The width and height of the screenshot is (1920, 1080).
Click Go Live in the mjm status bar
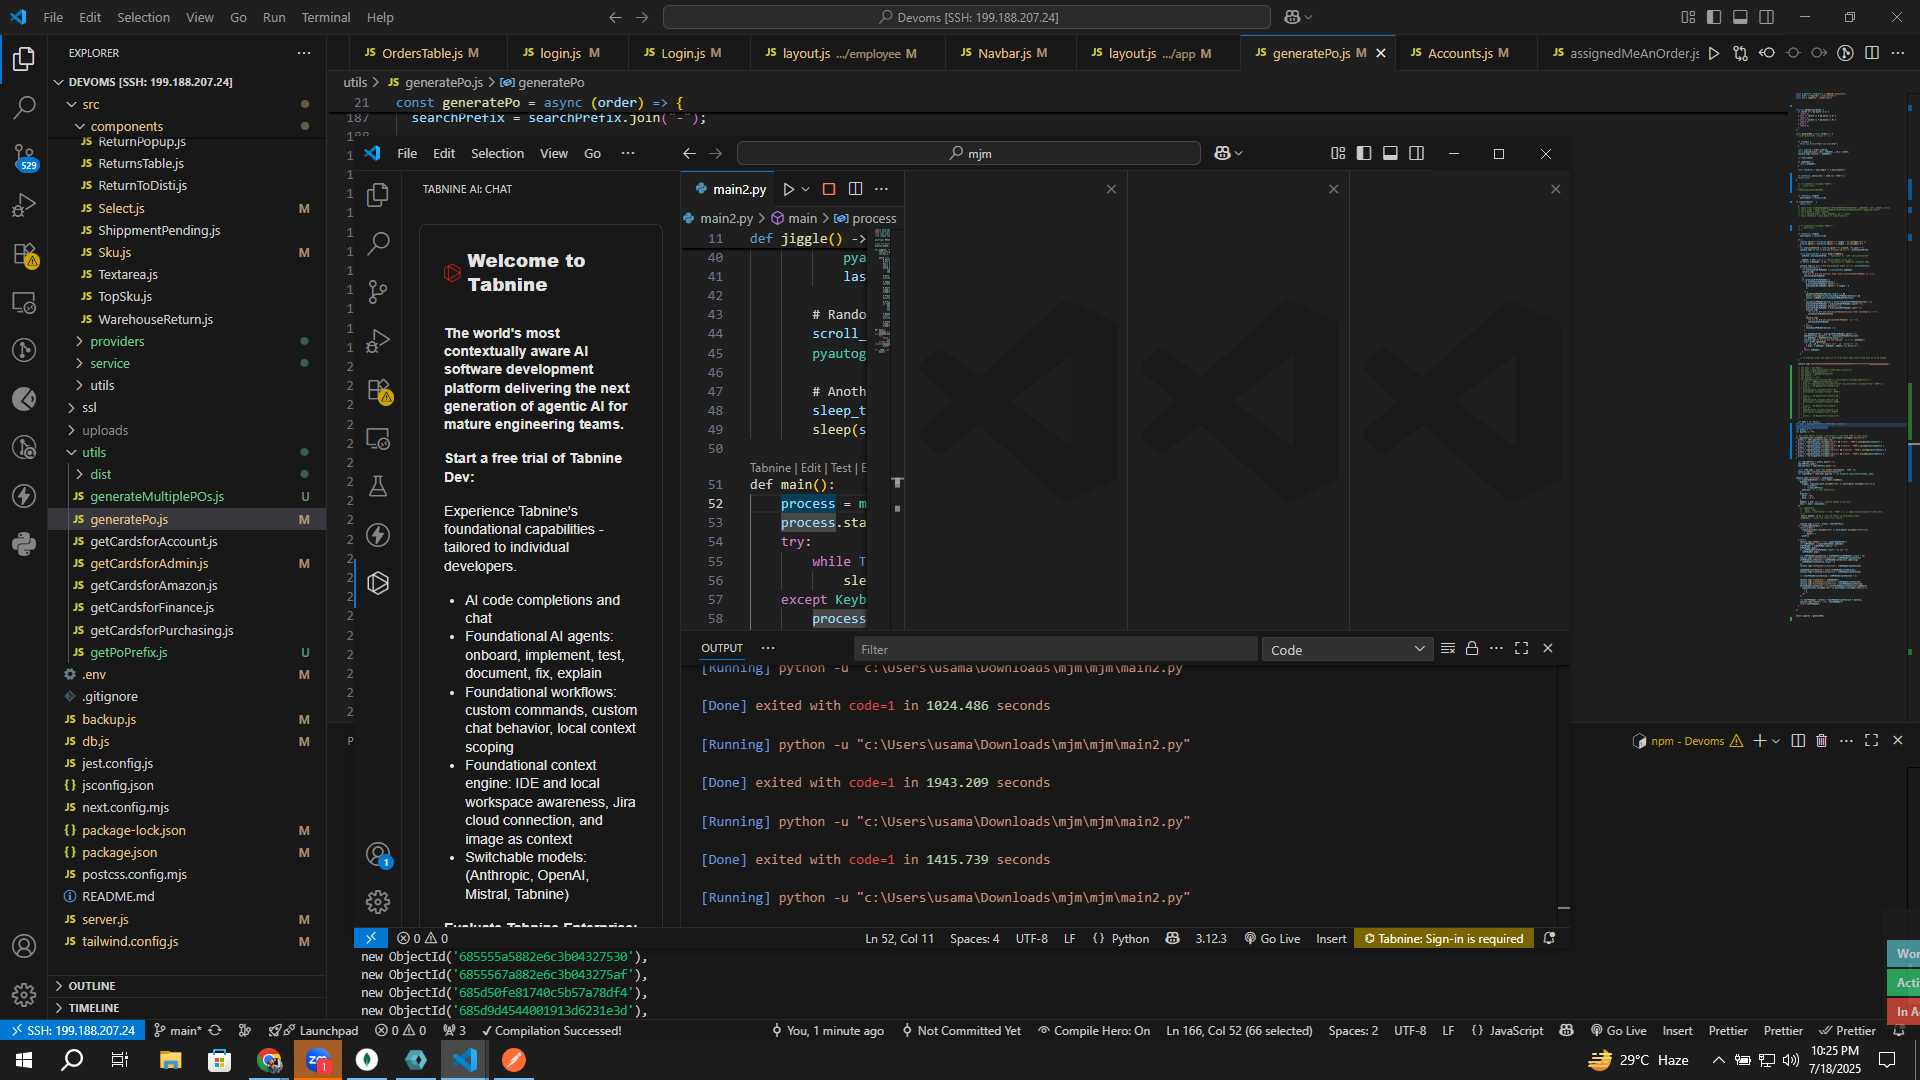[1272, 938]
